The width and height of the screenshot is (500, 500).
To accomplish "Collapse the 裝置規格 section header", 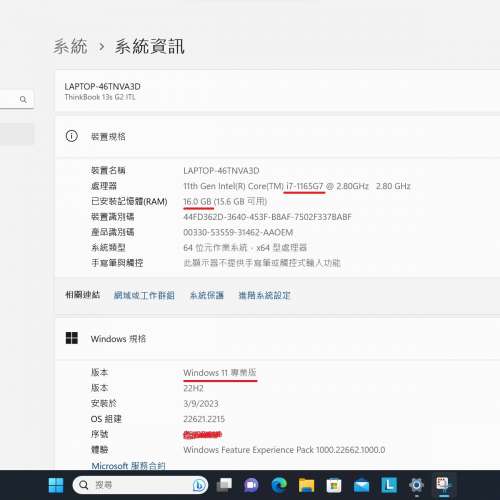I will [x=277, y=136].
